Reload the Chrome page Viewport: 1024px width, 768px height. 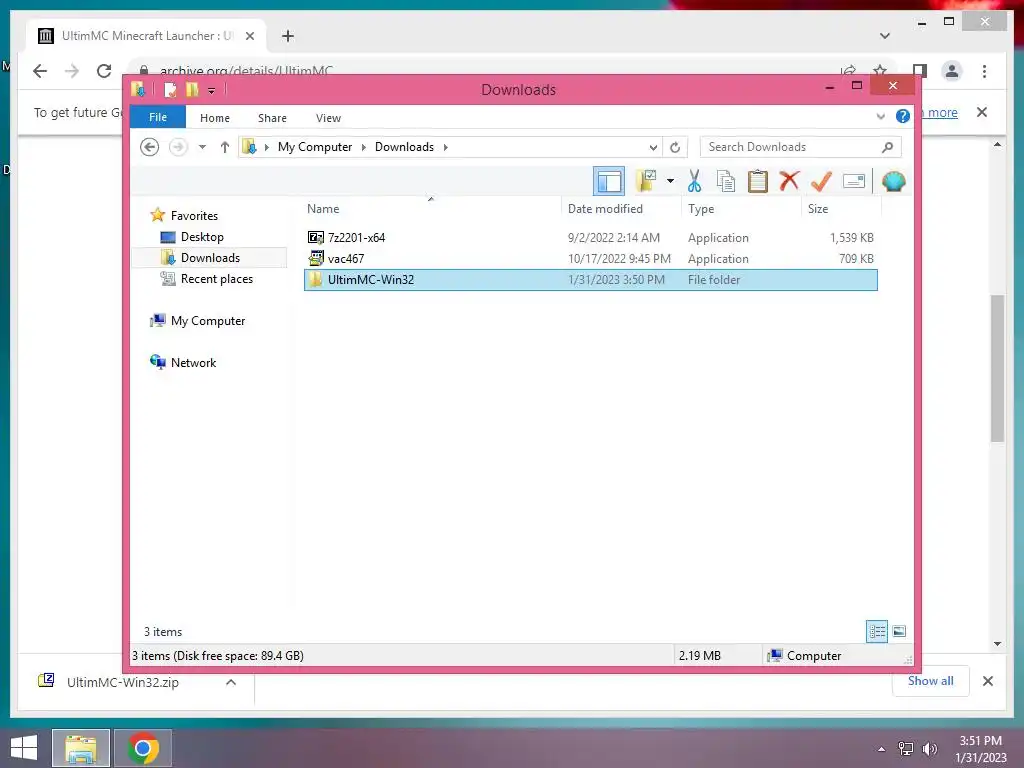click(104, 71)
